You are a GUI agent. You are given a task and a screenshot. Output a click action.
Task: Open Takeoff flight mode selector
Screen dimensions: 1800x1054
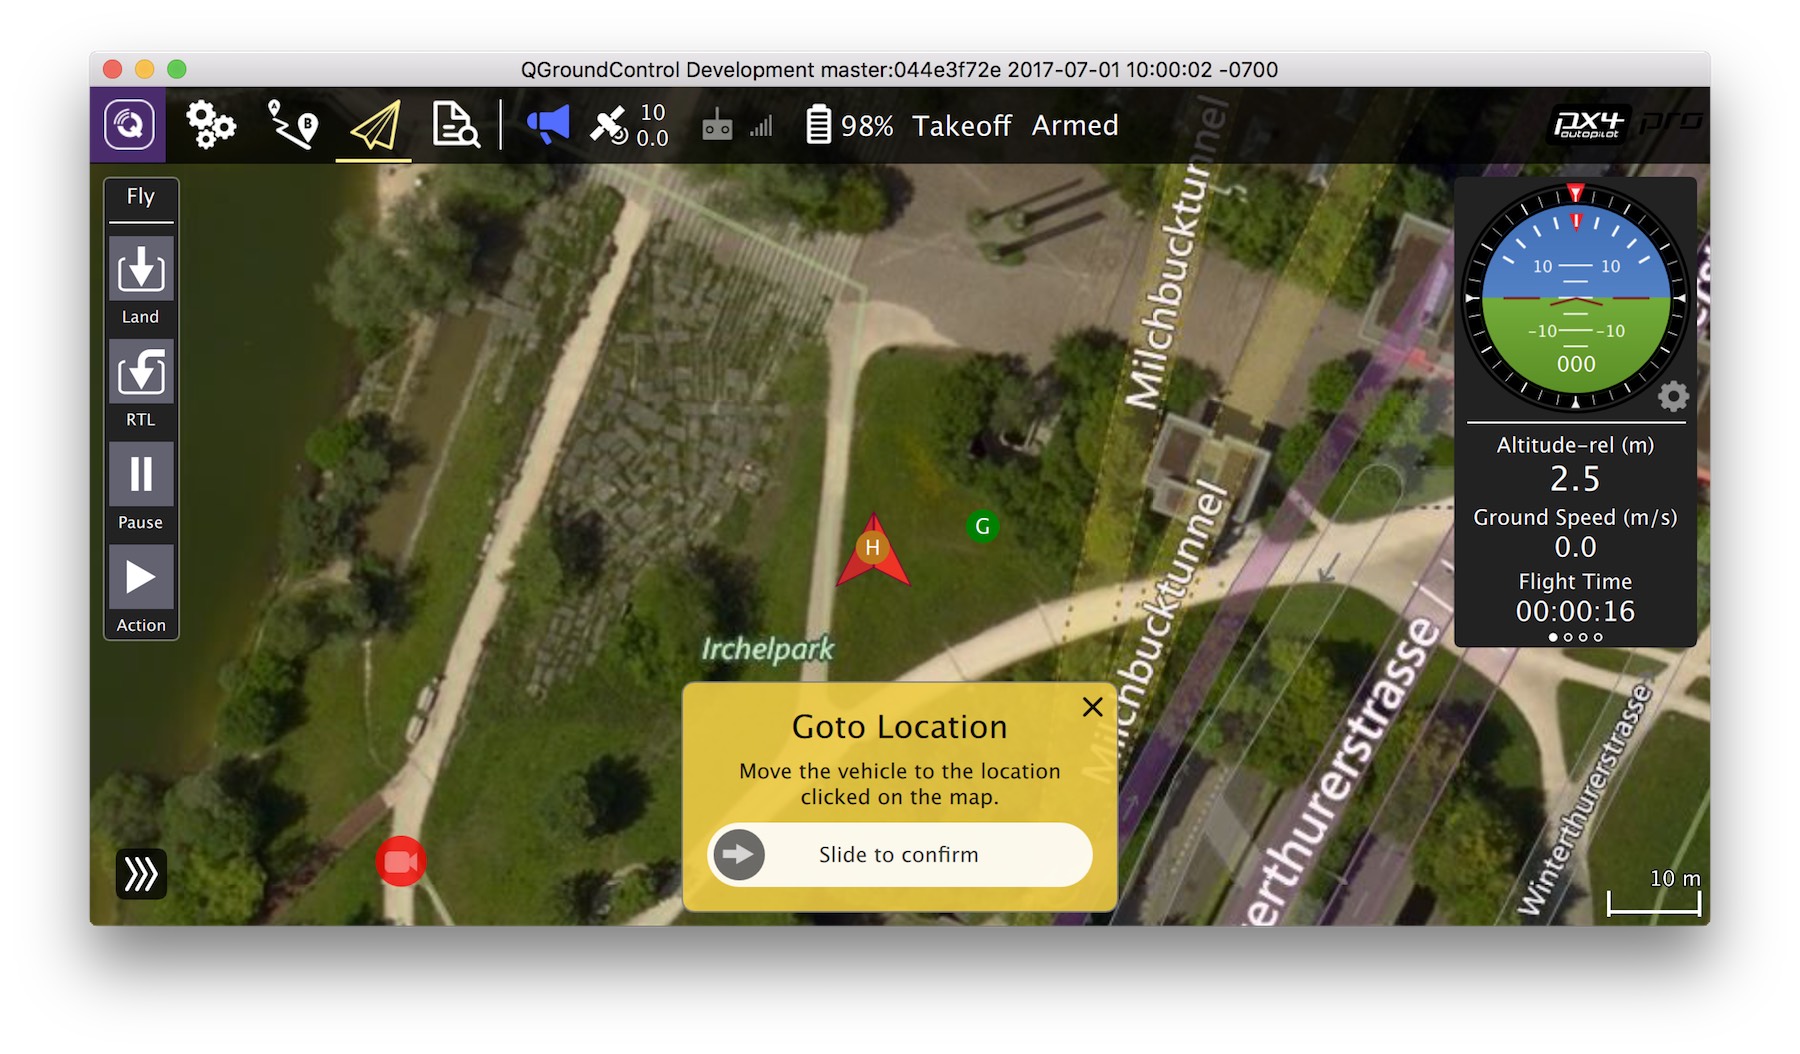click(x=961, y=126)
